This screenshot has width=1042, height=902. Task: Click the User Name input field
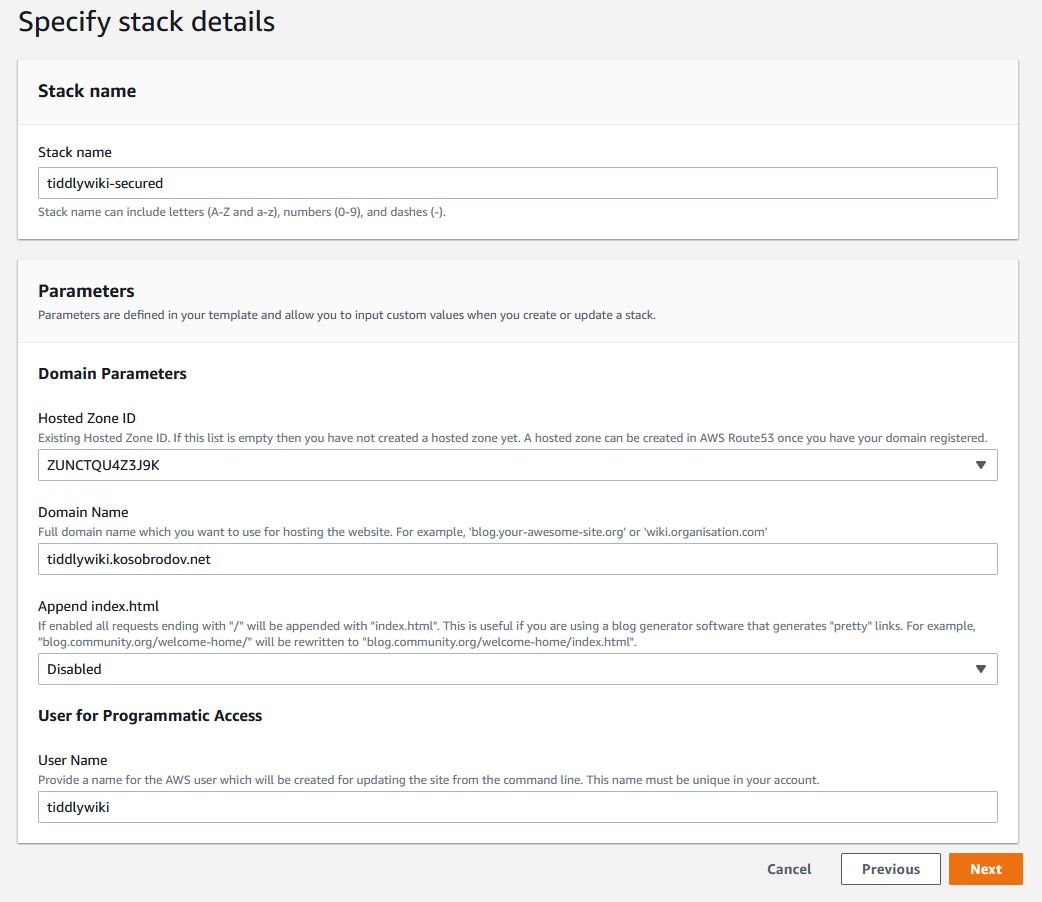[x=517, y=807]
